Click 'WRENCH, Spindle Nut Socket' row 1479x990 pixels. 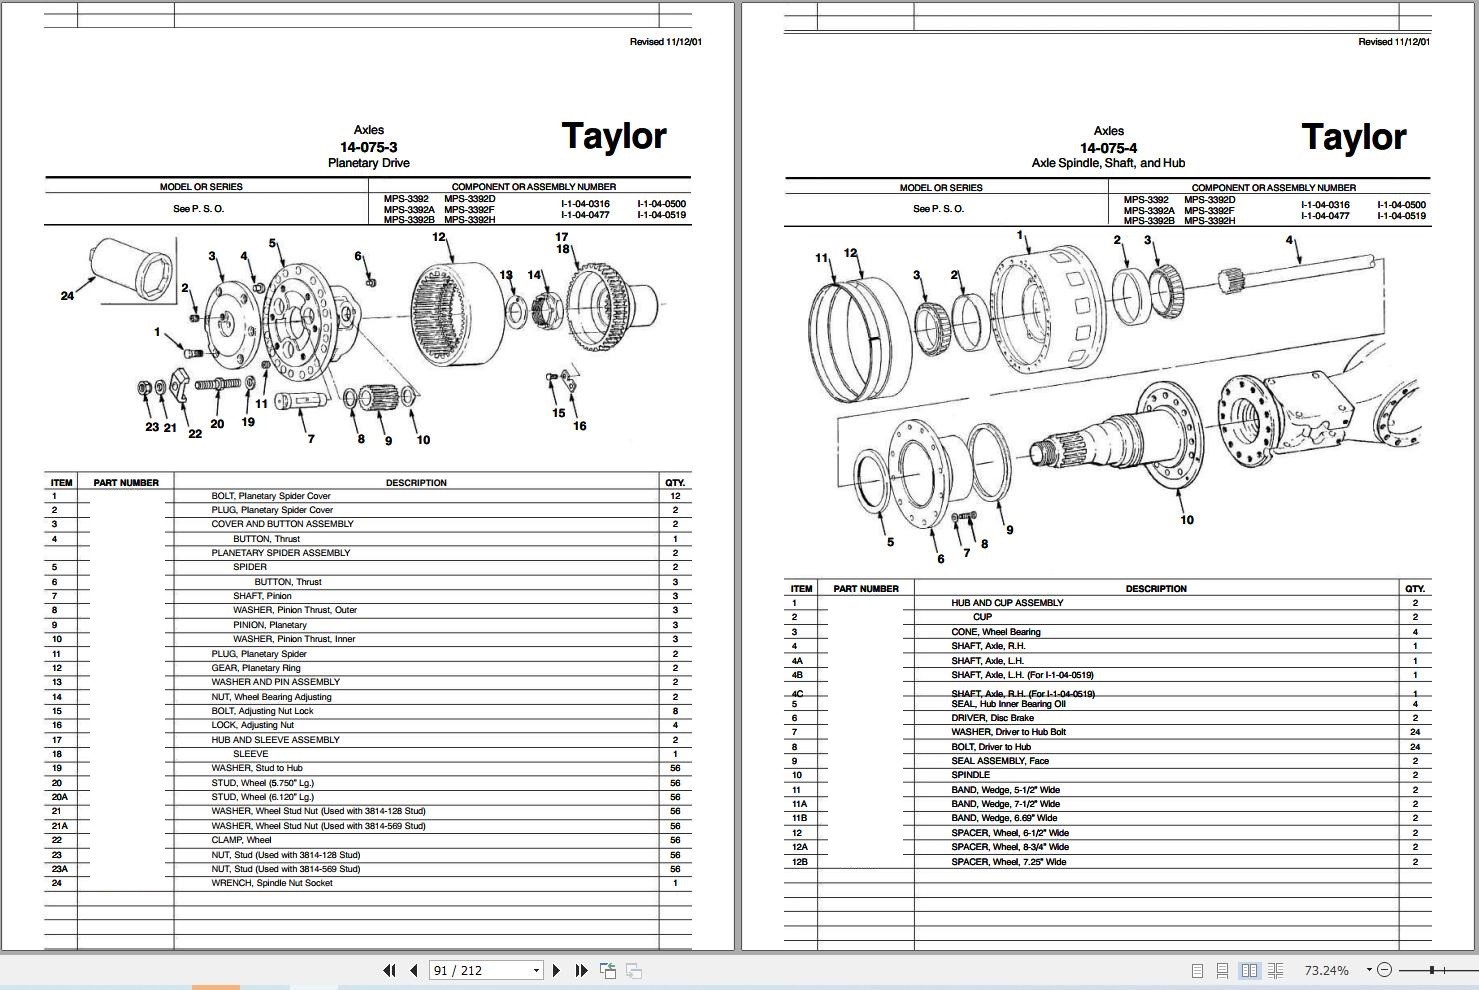click(x=368, y=883)
